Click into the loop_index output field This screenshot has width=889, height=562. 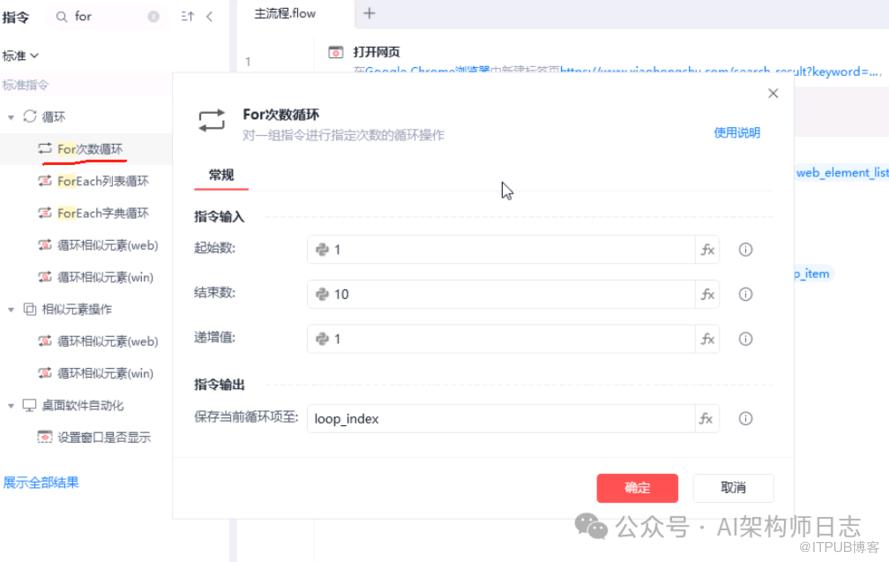501,419
